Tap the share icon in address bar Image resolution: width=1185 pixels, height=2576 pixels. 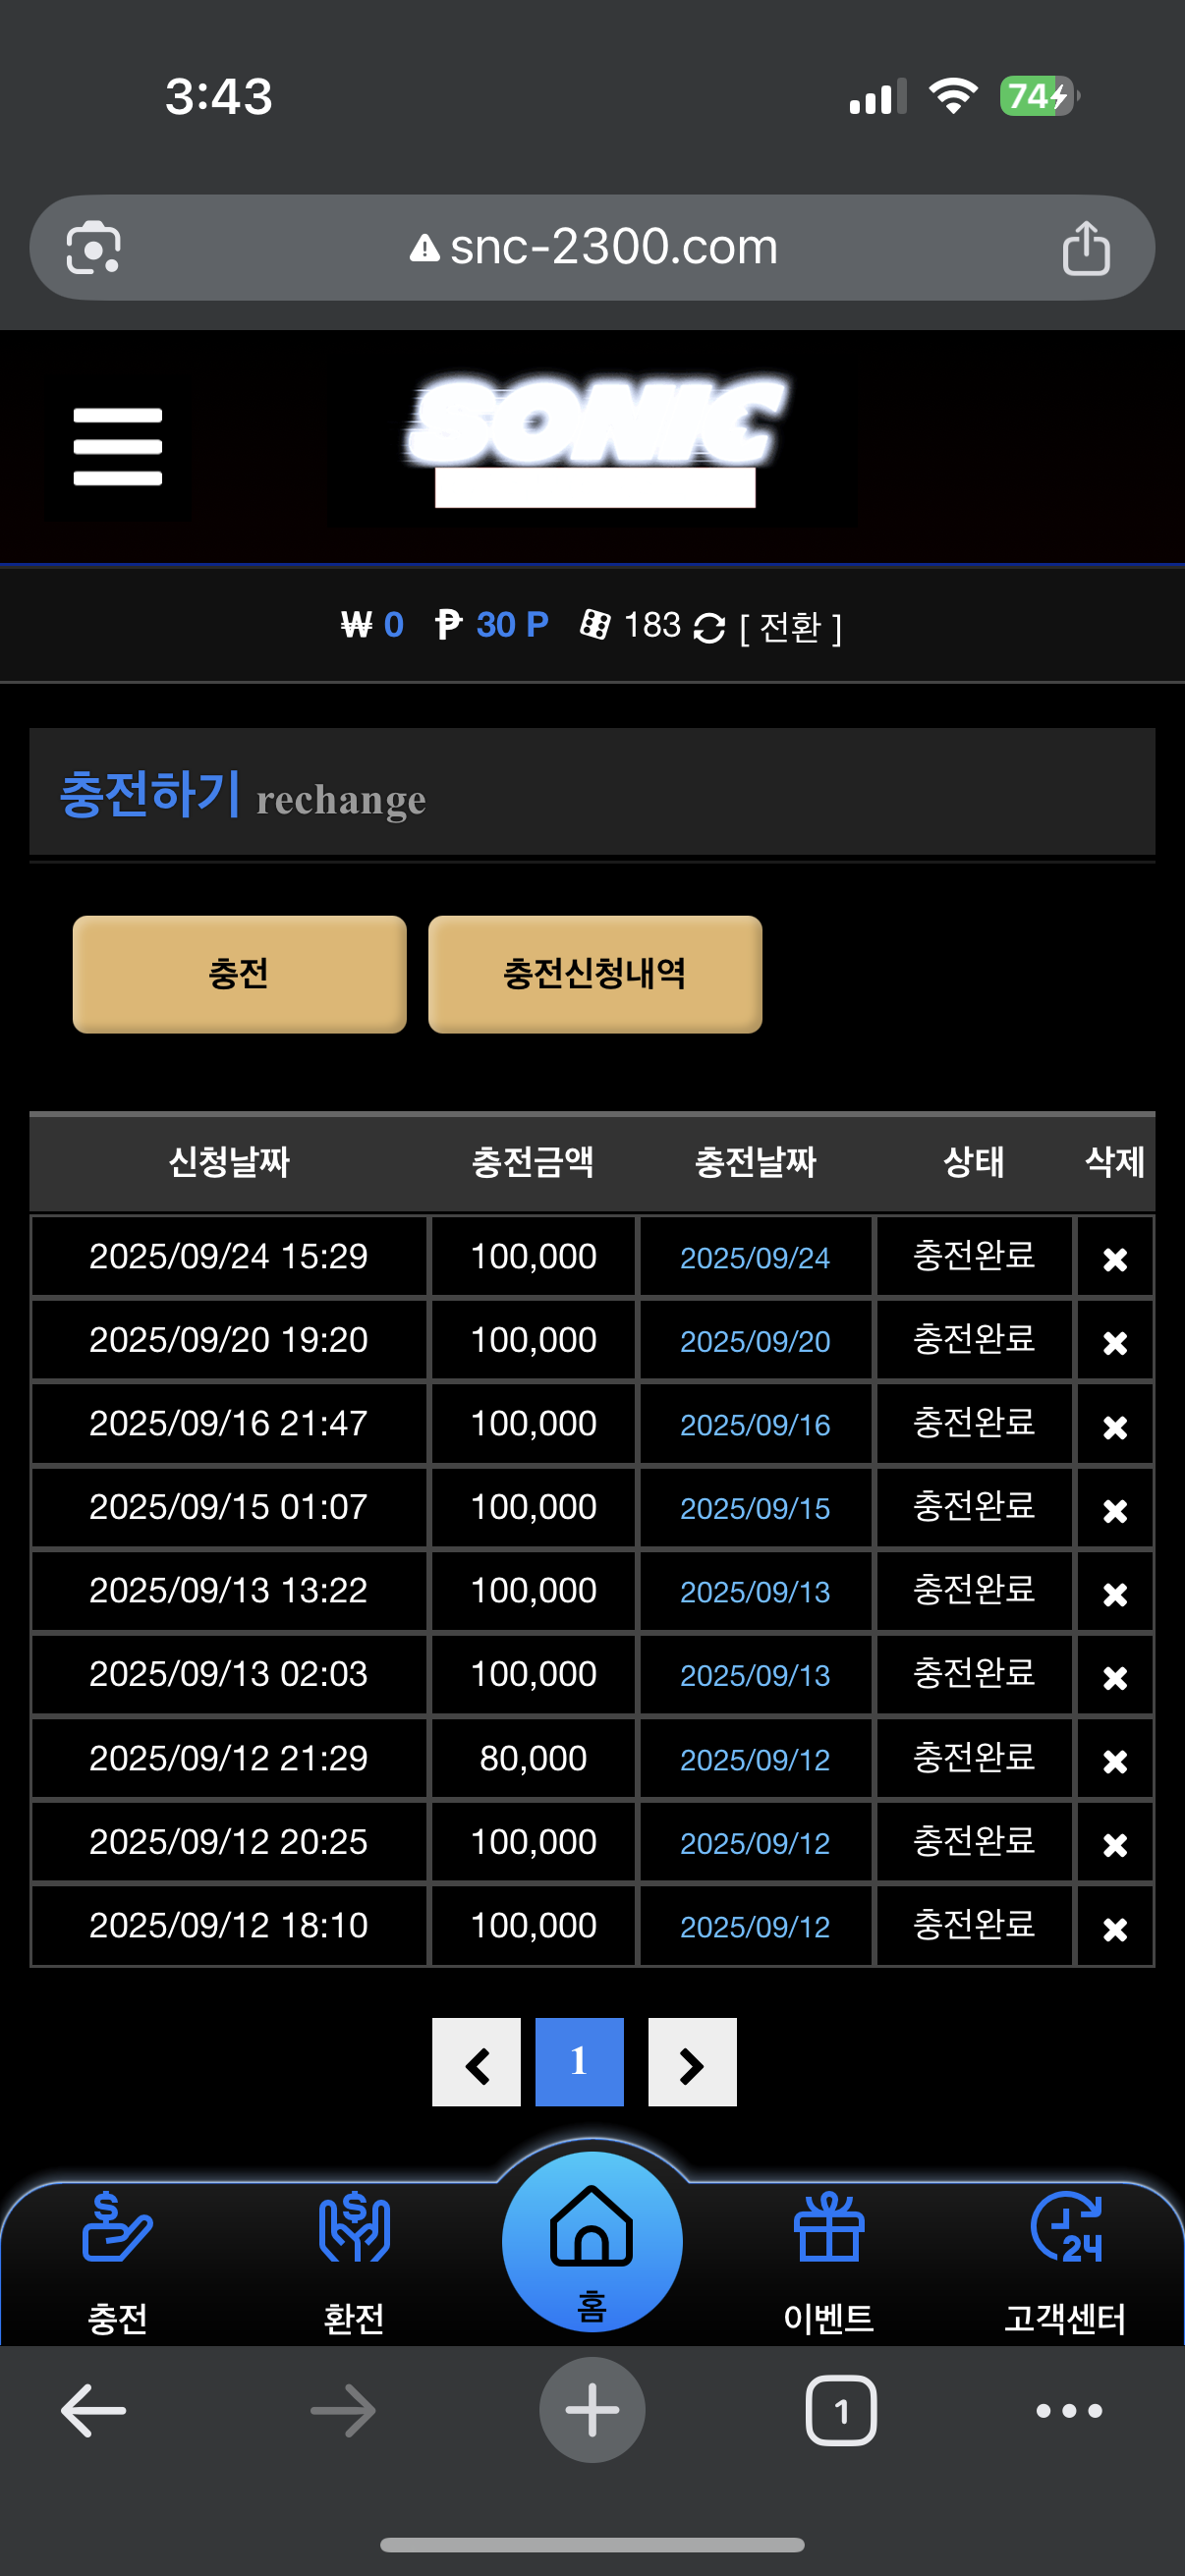click(x=1085, y=248)
